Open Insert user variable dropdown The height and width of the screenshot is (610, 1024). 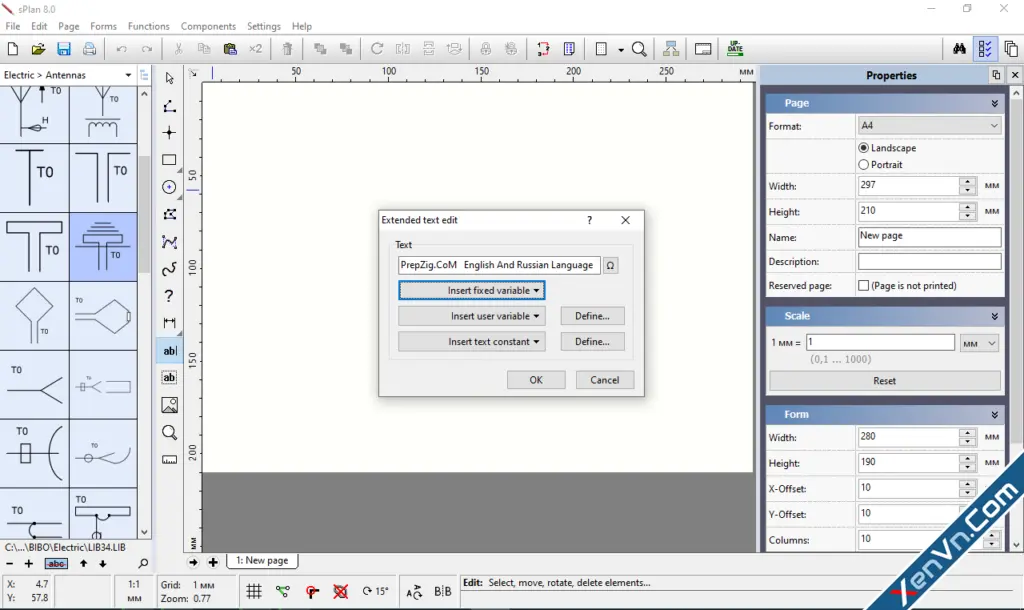pos(472,316)
